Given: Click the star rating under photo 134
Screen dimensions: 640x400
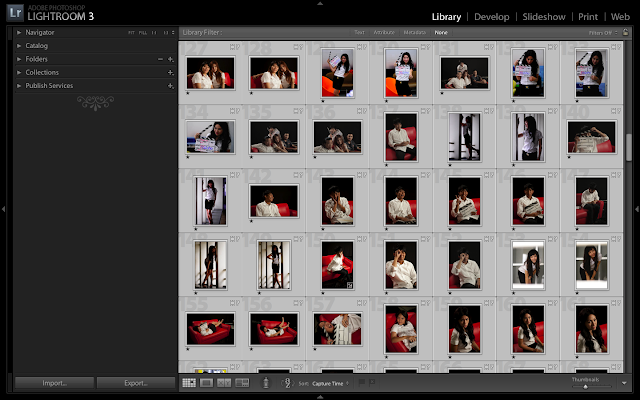Looking at the screenshot, I should (x=188, y=157).
